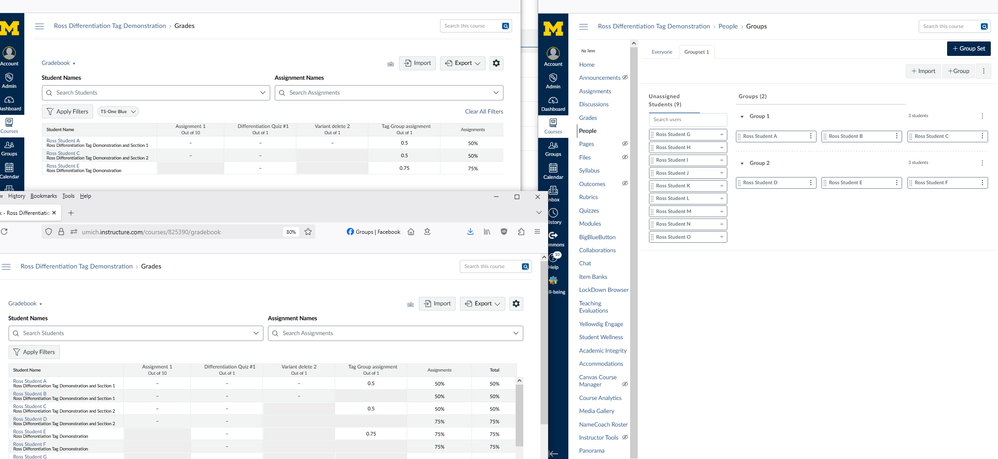Click site lock icon in Firefox address bar

coord(60,232)
